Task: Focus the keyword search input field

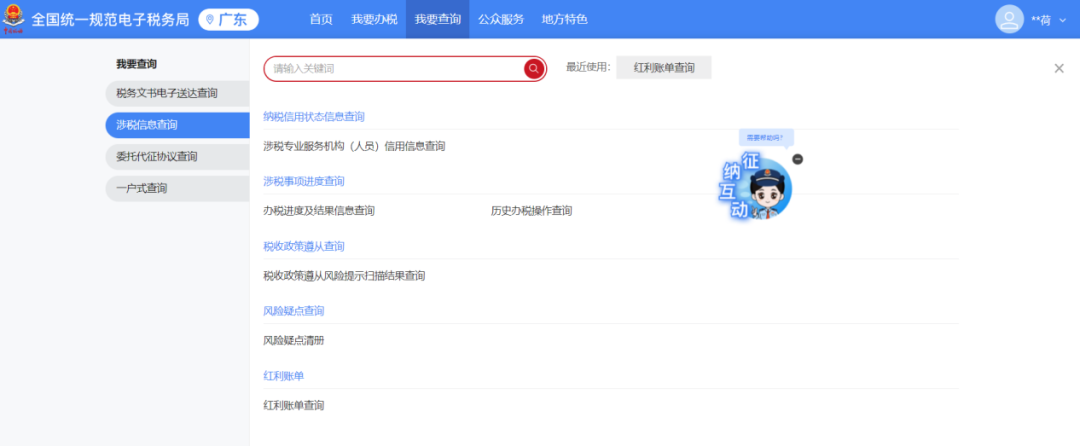Action: click(x=395, y=68)
